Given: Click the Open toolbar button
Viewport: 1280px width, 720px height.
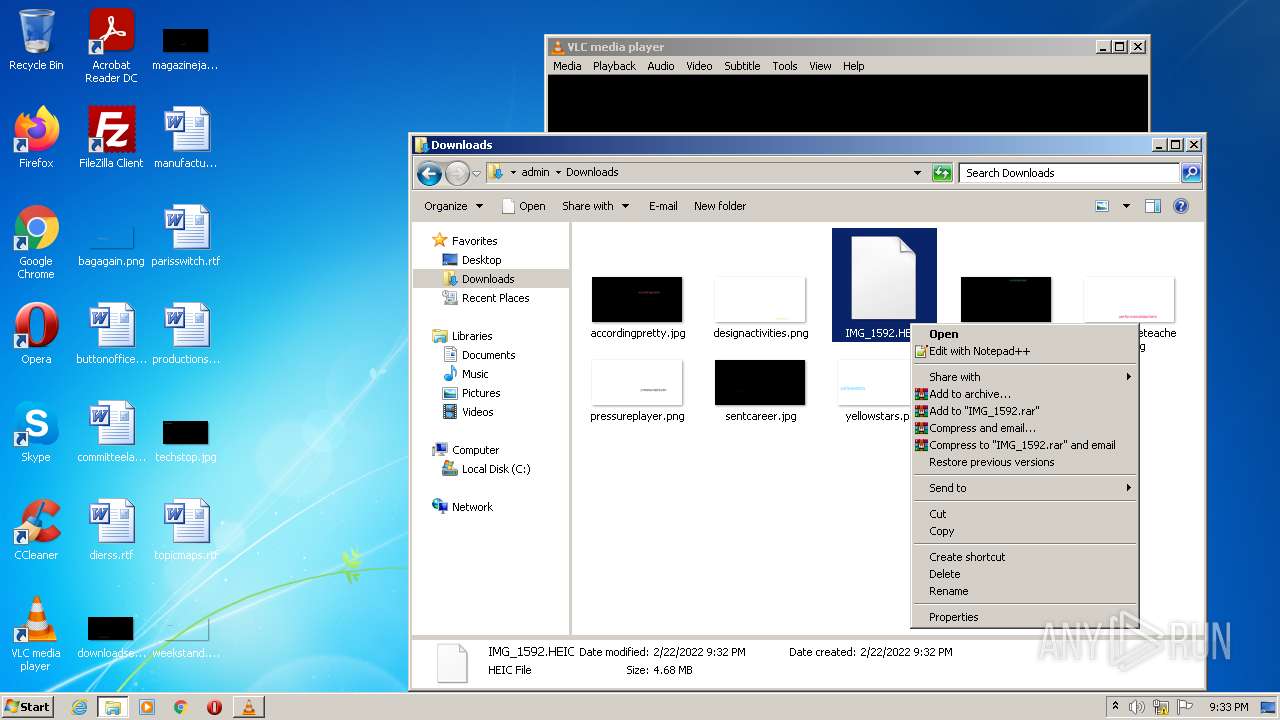Looking at the screenshot, I should 524,206.
